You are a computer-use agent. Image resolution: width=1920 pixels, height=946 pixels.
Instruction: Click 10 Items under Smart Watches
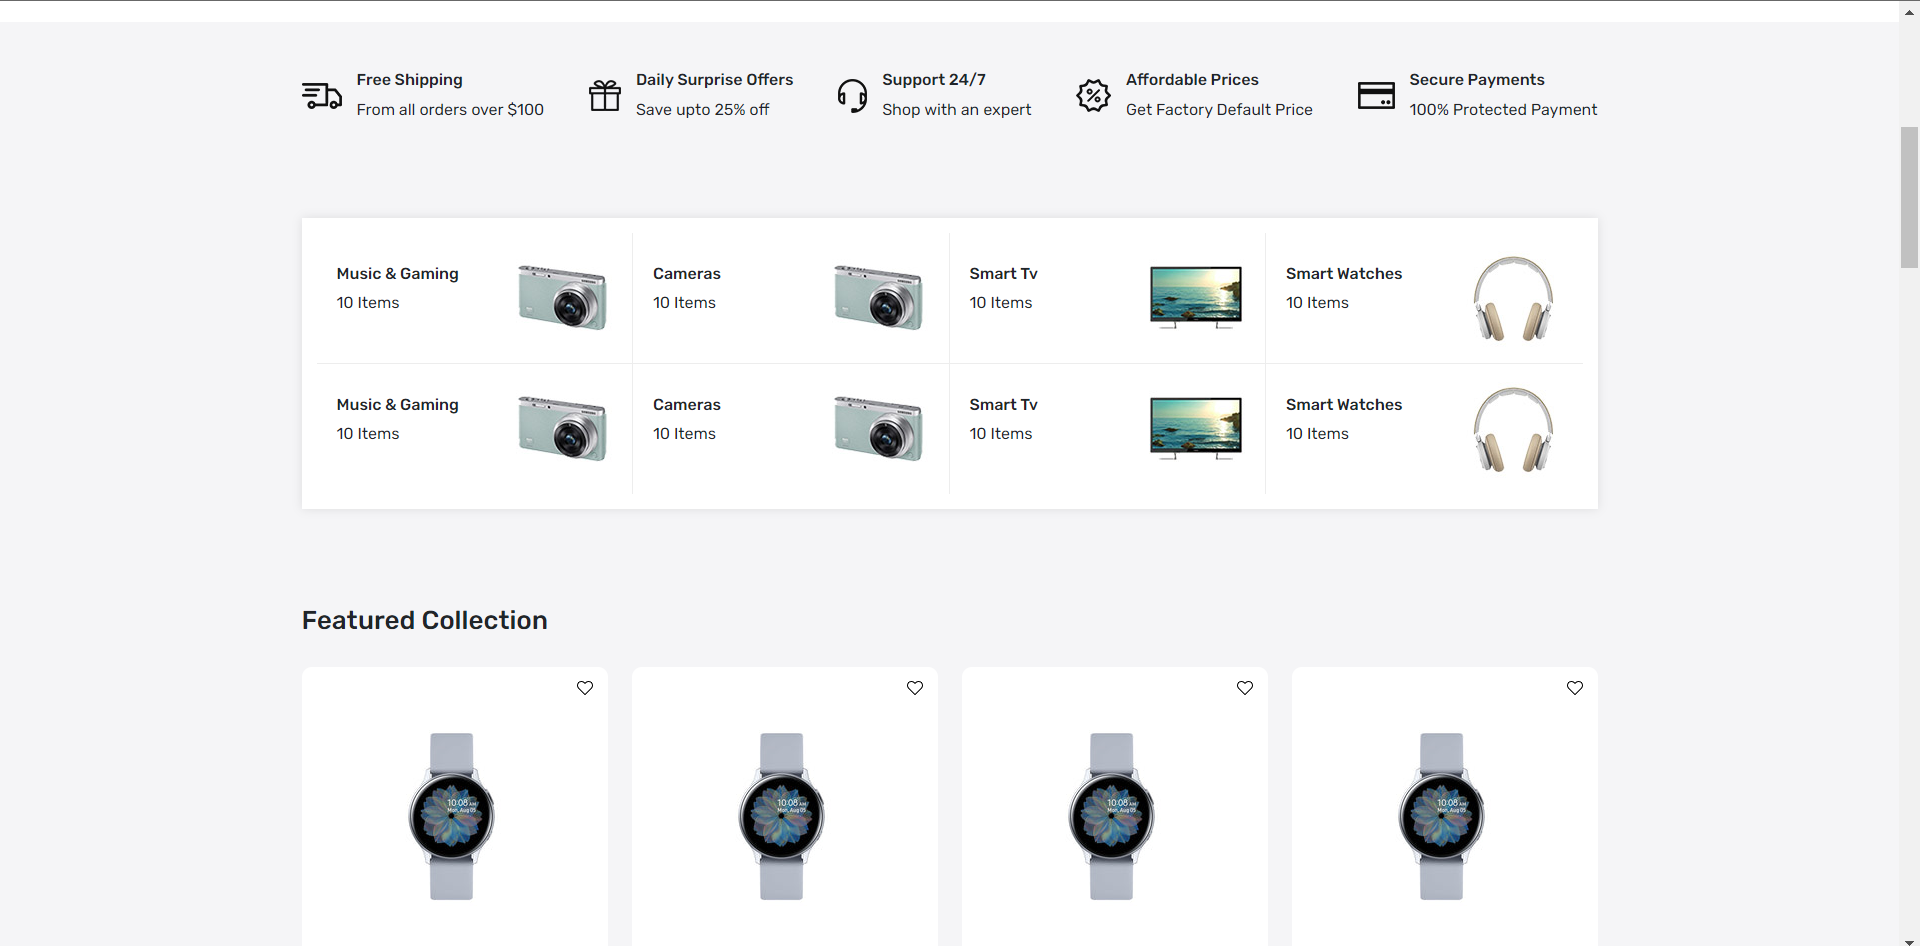pos(1318,303)
